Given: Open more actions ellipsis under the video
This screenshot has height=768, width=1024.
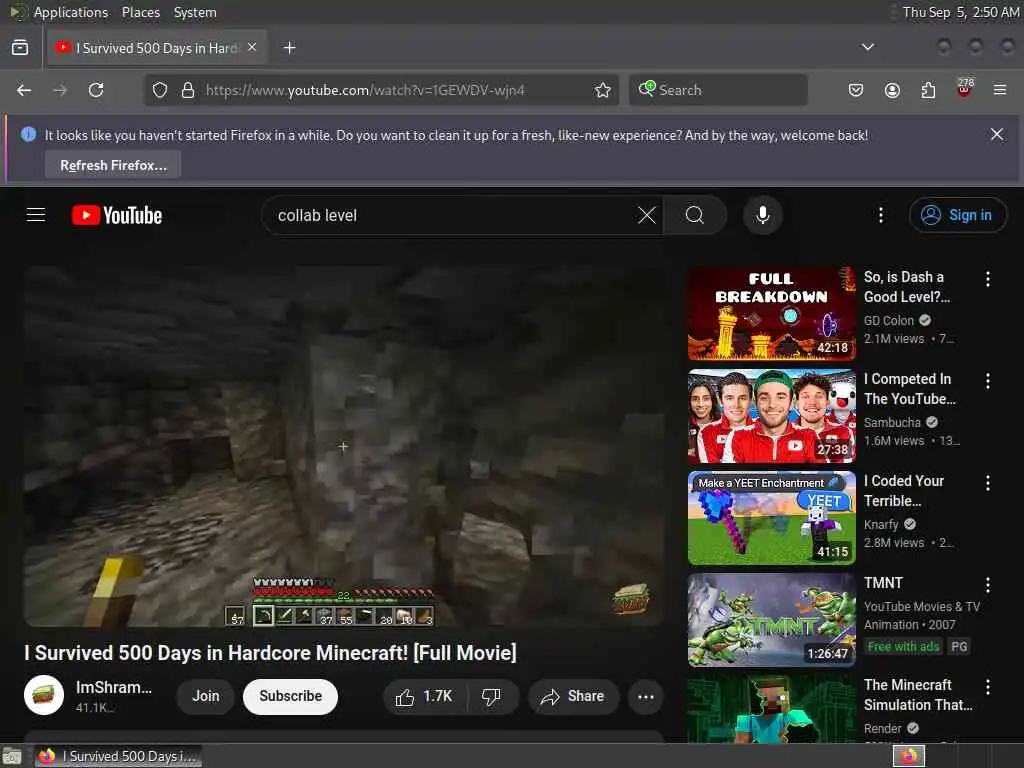Looking at the screenshot, I should pos(645,697).
